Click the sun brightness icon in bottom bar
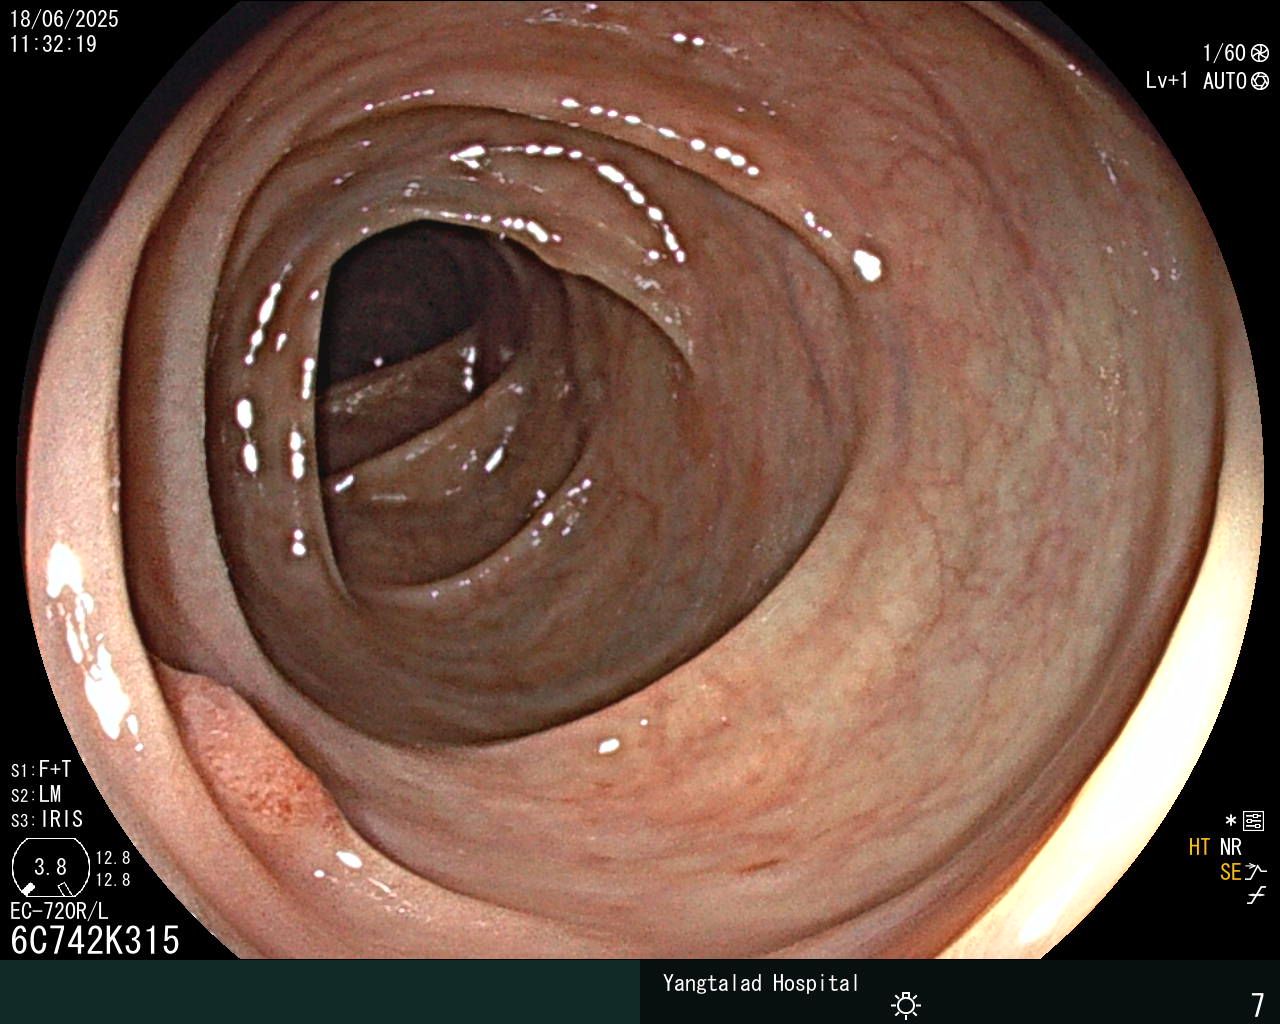 pyautogui.click(x=906, y=1004)
